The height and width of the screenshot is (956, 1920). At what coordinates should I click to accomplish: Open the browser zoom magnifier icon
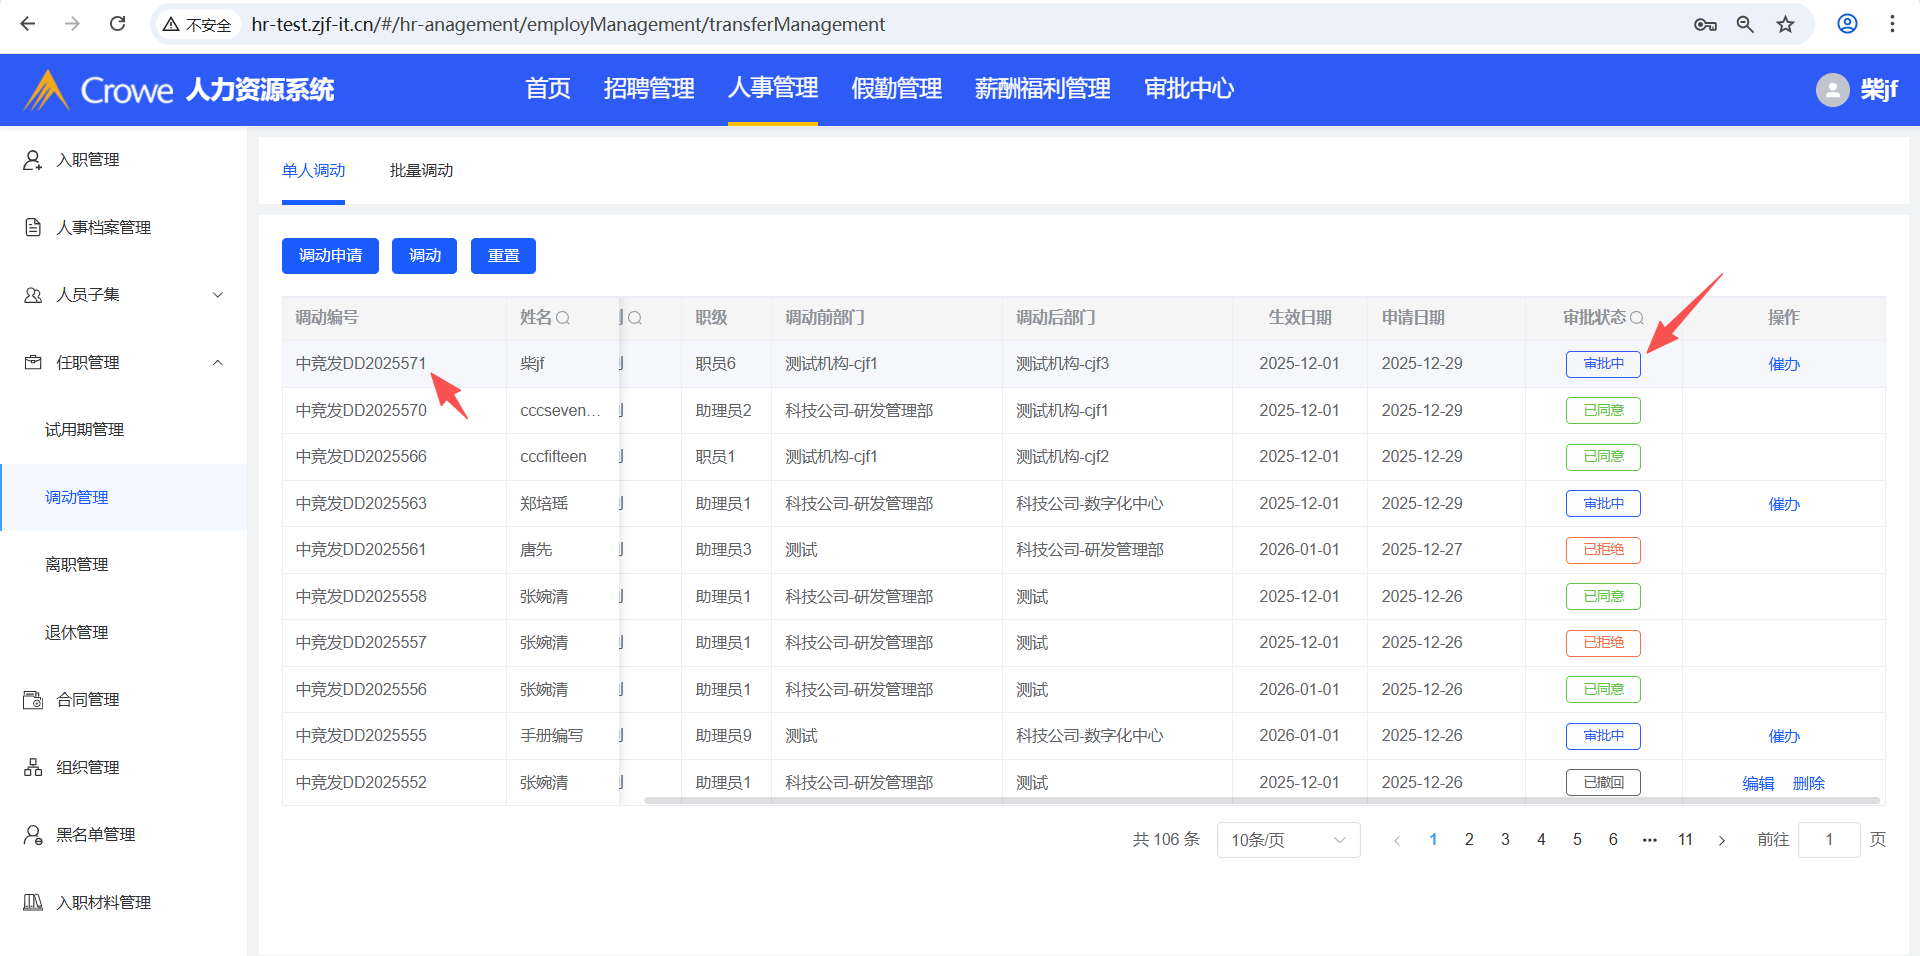click(1745, 24)
